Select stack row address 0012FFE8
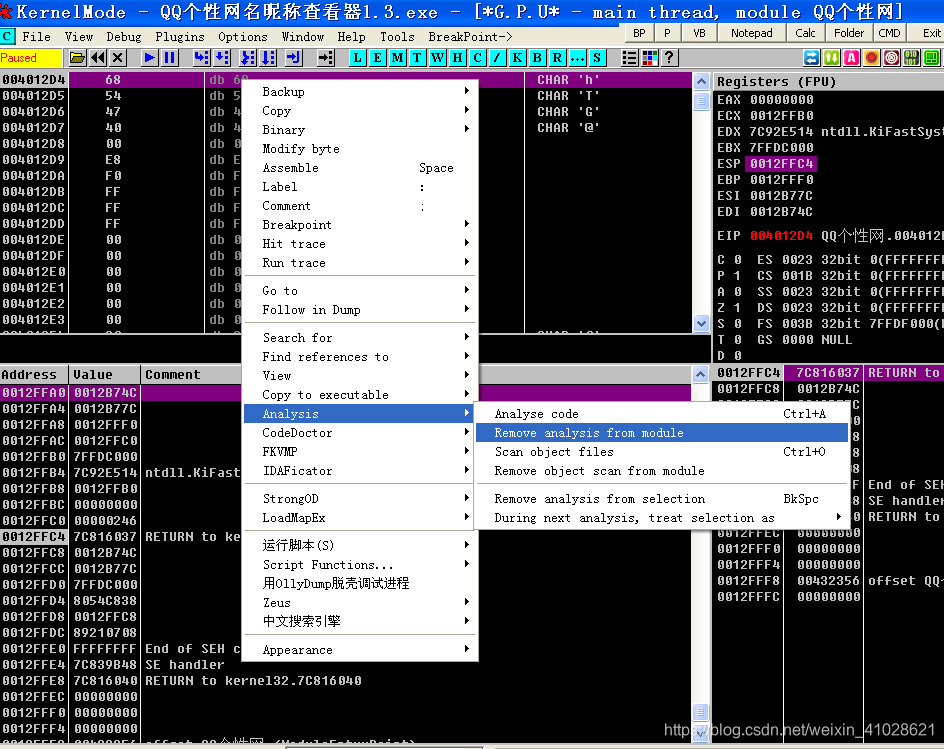This screenshot has height=749, width=944. click(34, 680)
